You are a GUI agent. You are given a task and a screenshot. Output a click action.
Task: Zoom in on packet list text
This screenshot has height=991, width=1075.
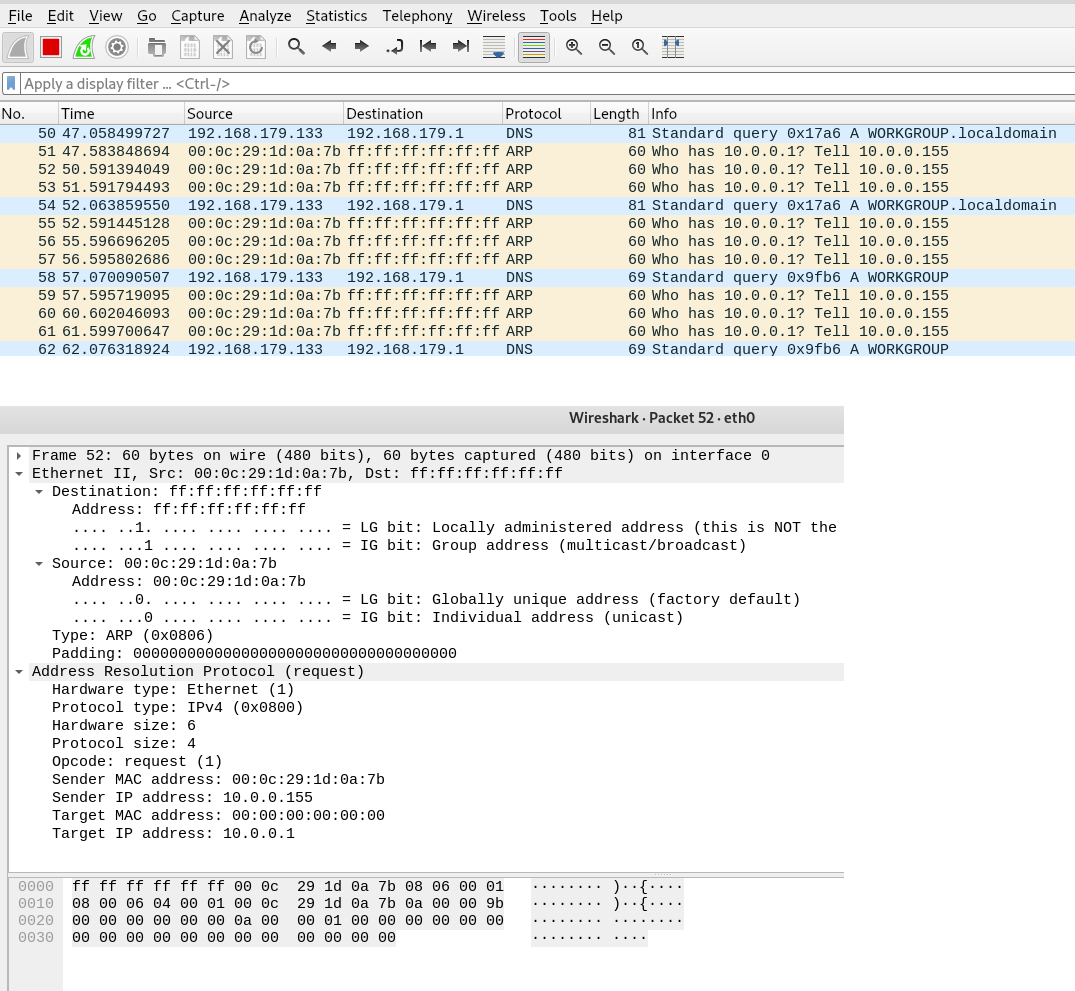coord(574,47)
